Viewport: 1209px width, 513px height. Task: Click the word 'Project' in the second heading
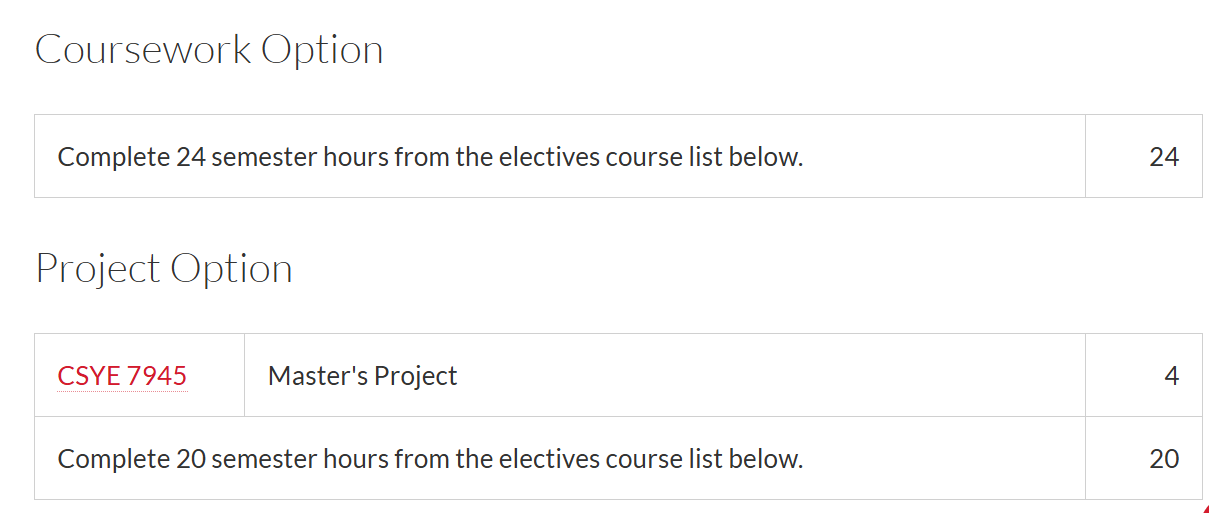(98, 270)
